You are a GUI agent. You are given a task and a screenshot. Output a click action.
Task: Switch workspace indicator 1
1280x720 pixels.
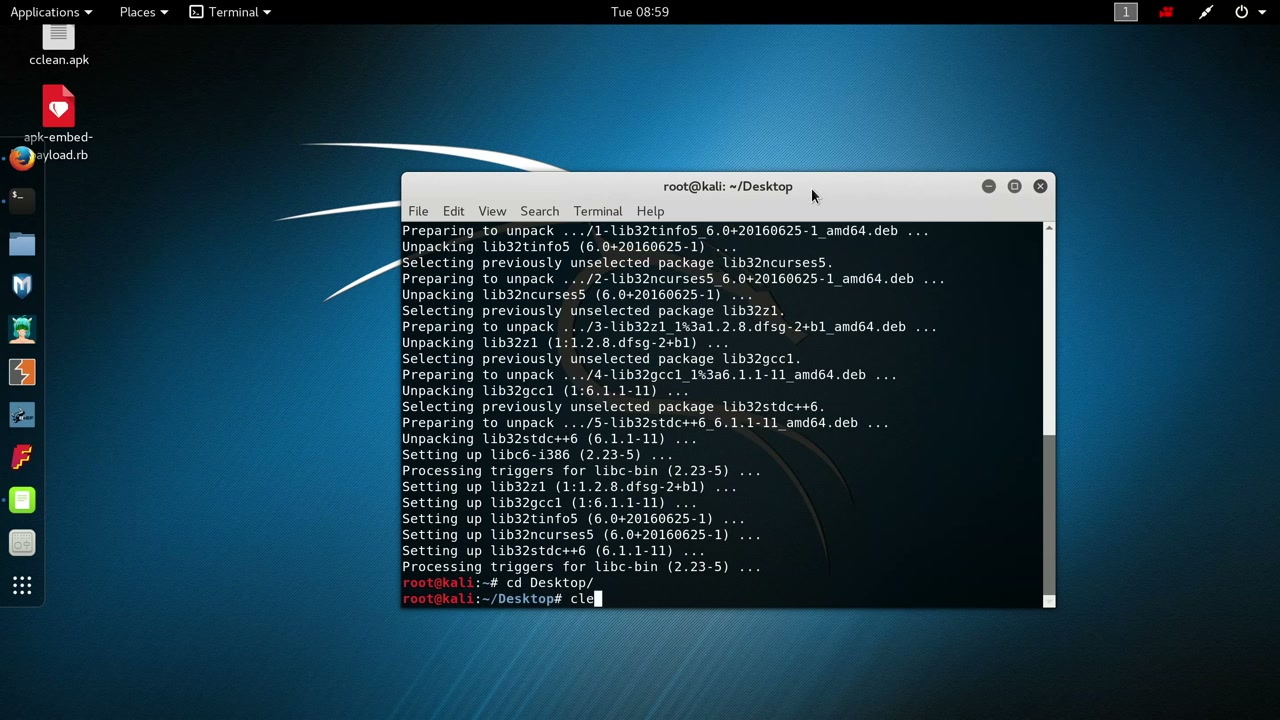(x=1126, y=12)
